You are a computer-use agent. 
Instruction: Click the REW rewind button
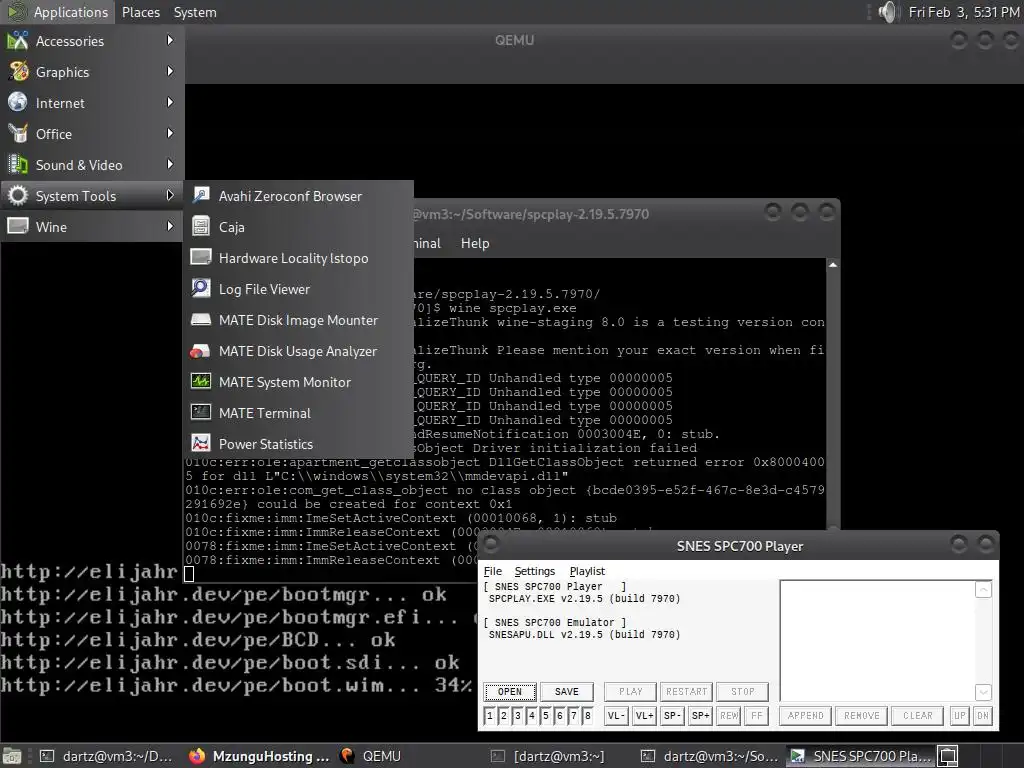click(x=729, y=716)
